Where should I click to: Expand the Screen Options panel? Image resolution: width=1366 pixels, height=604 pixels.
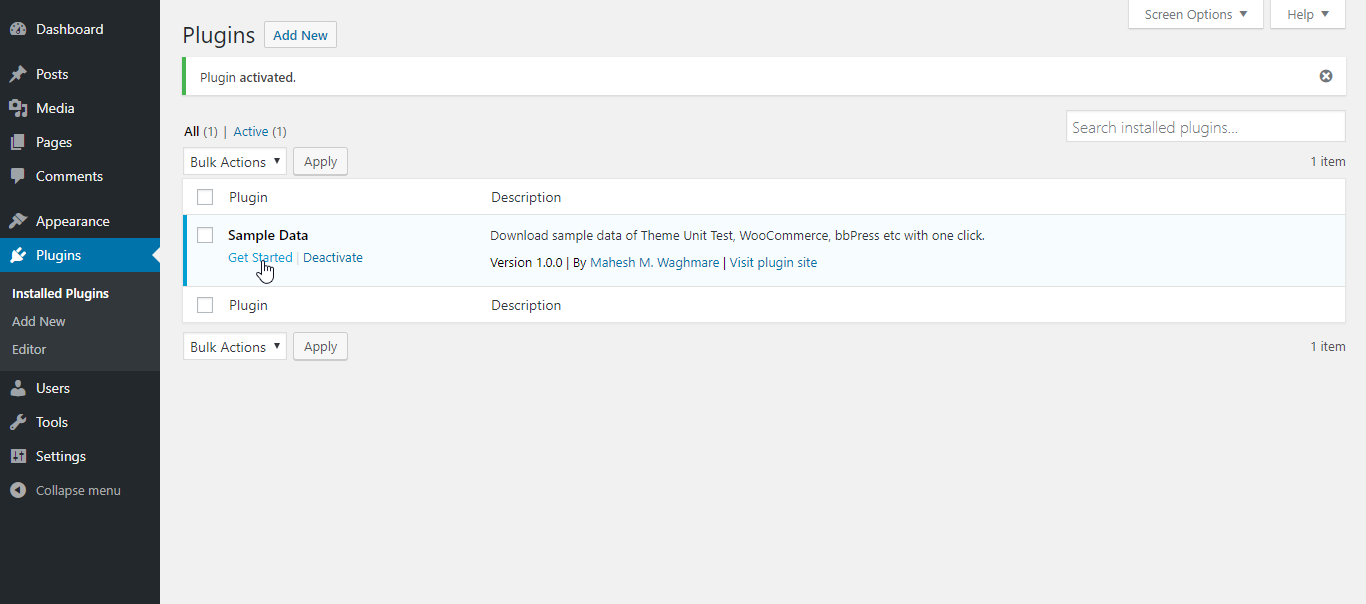pyautogui.click(x=1195, y=14)
